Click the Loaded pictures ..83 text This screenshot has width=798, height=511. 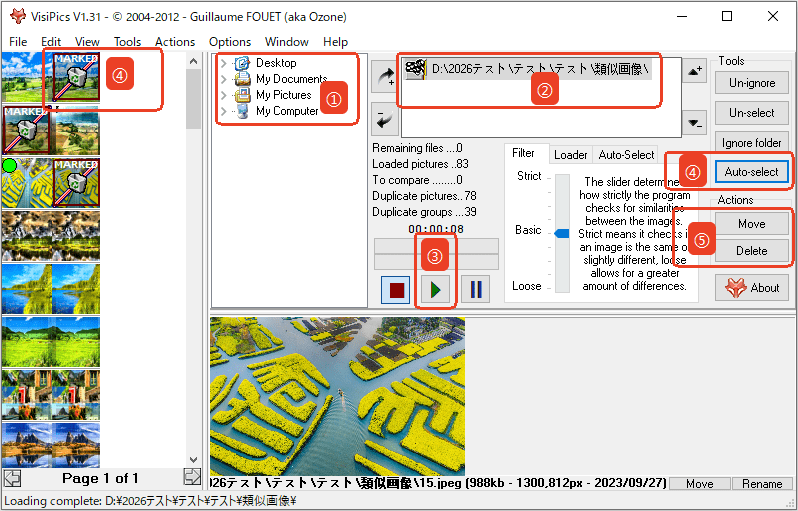[x=420, y=164]
